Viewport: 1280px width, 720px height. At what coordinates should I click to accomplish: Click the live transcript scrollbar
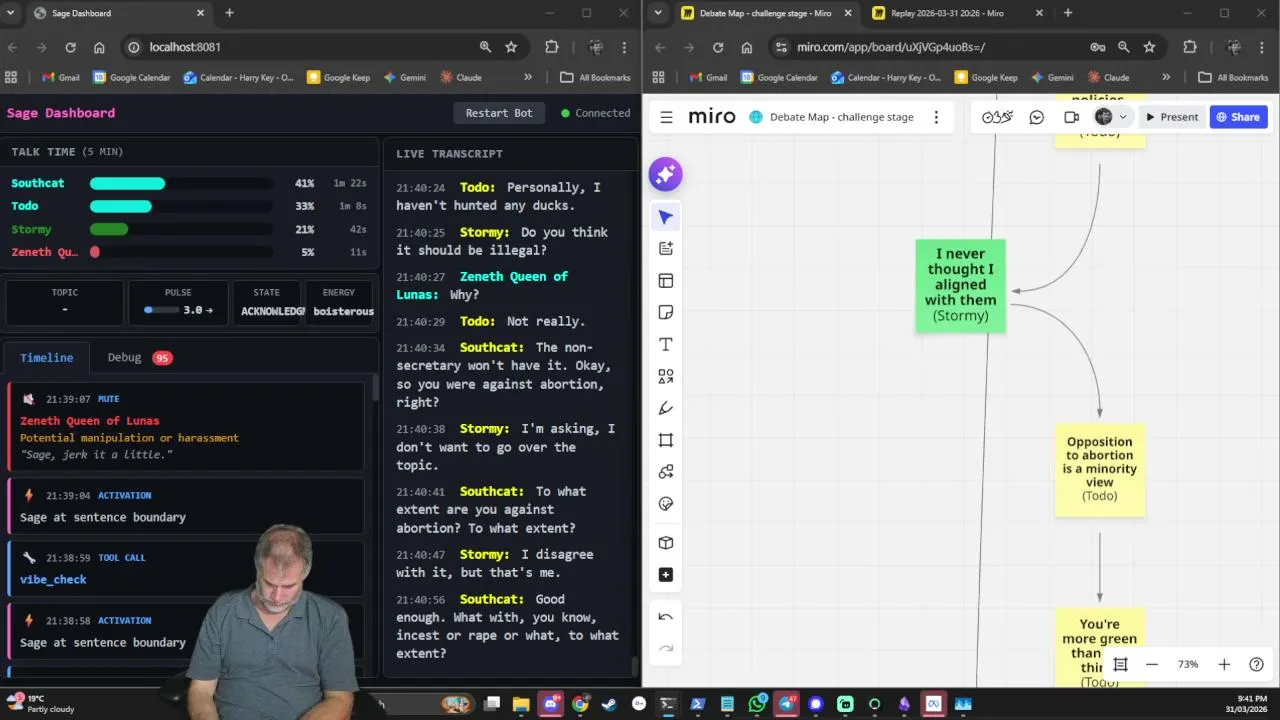[634, 666]
